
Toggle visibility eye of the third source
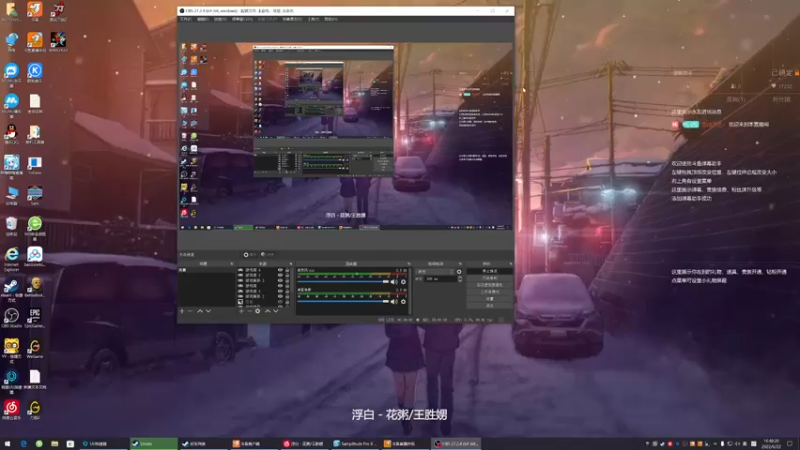point(280,281)
